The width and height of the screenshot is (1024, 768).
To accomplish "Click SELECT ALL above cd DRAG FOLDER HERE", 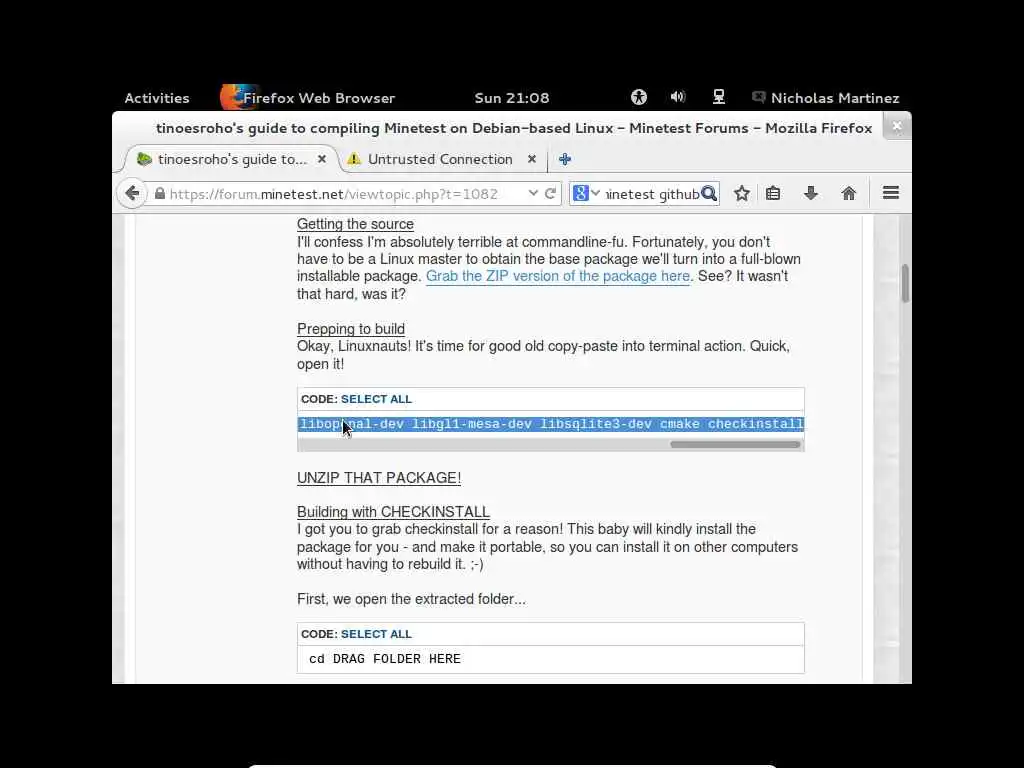I will pos(376,634).
